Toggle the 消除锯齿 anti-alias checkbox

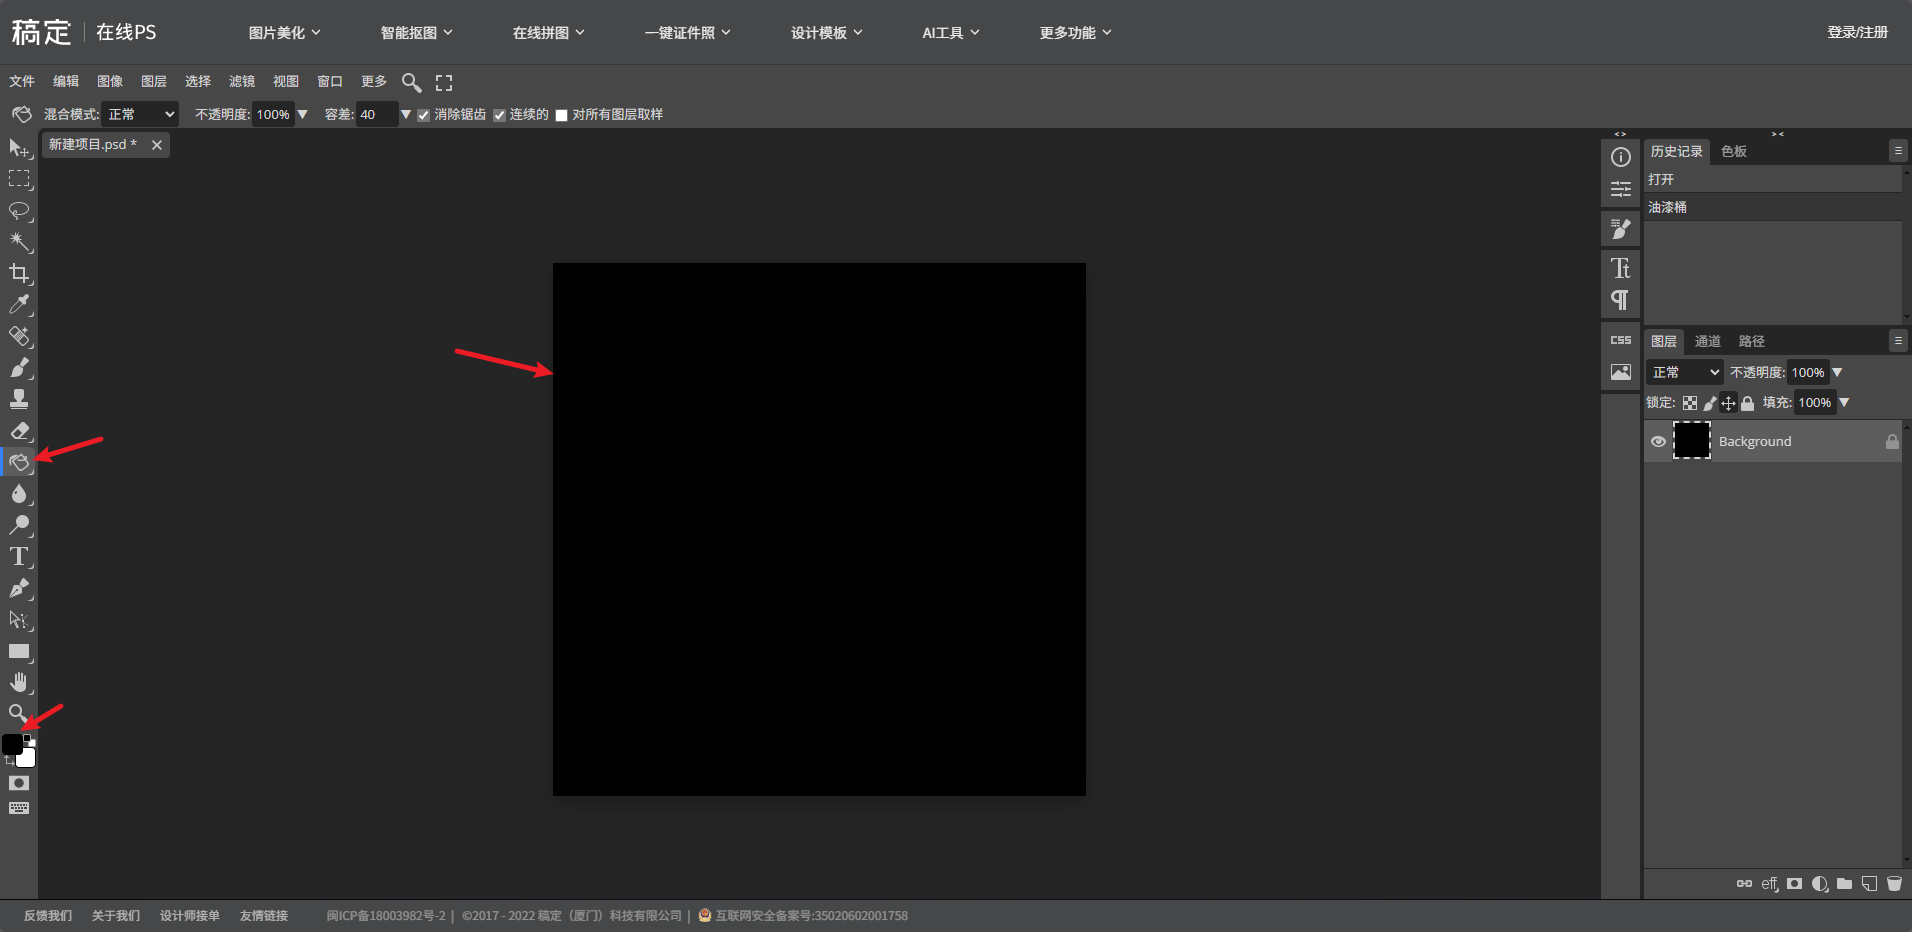tap(424, 115)
